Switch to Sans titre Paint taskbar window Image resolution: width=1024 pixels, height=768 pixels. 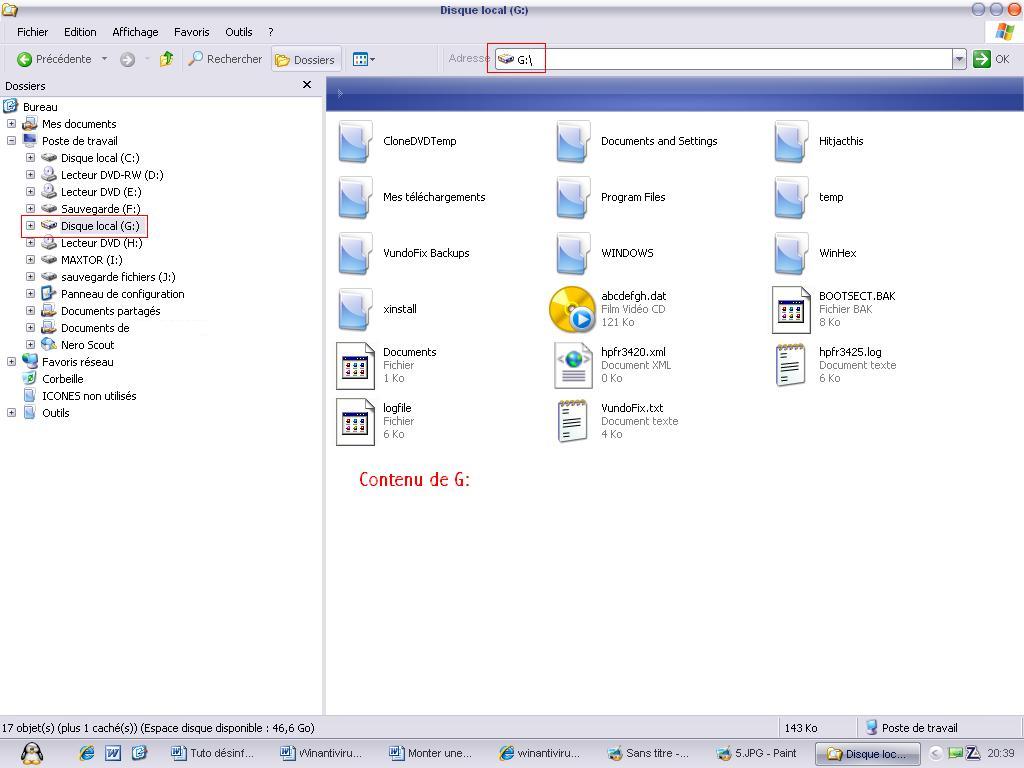648,754
